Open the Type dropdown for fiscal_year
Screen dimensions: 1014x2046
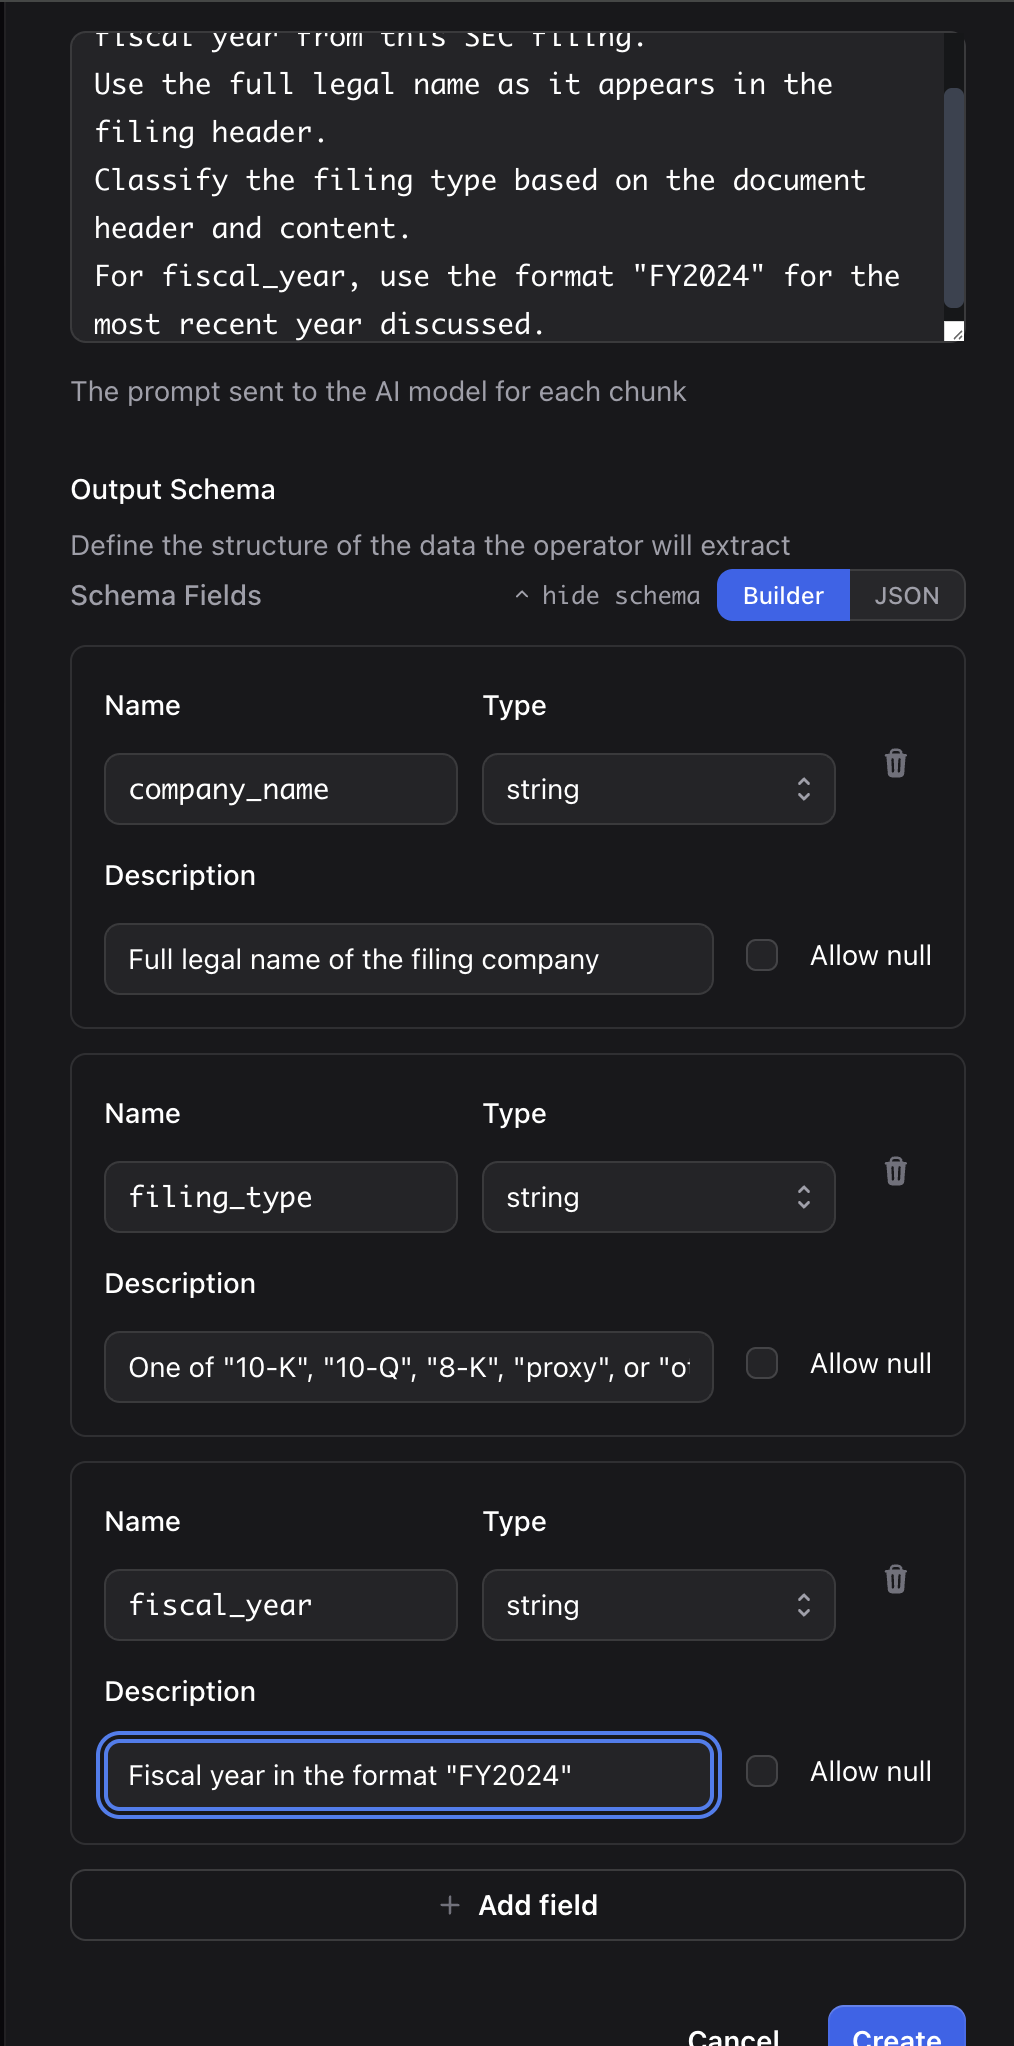coord(659,1605)
